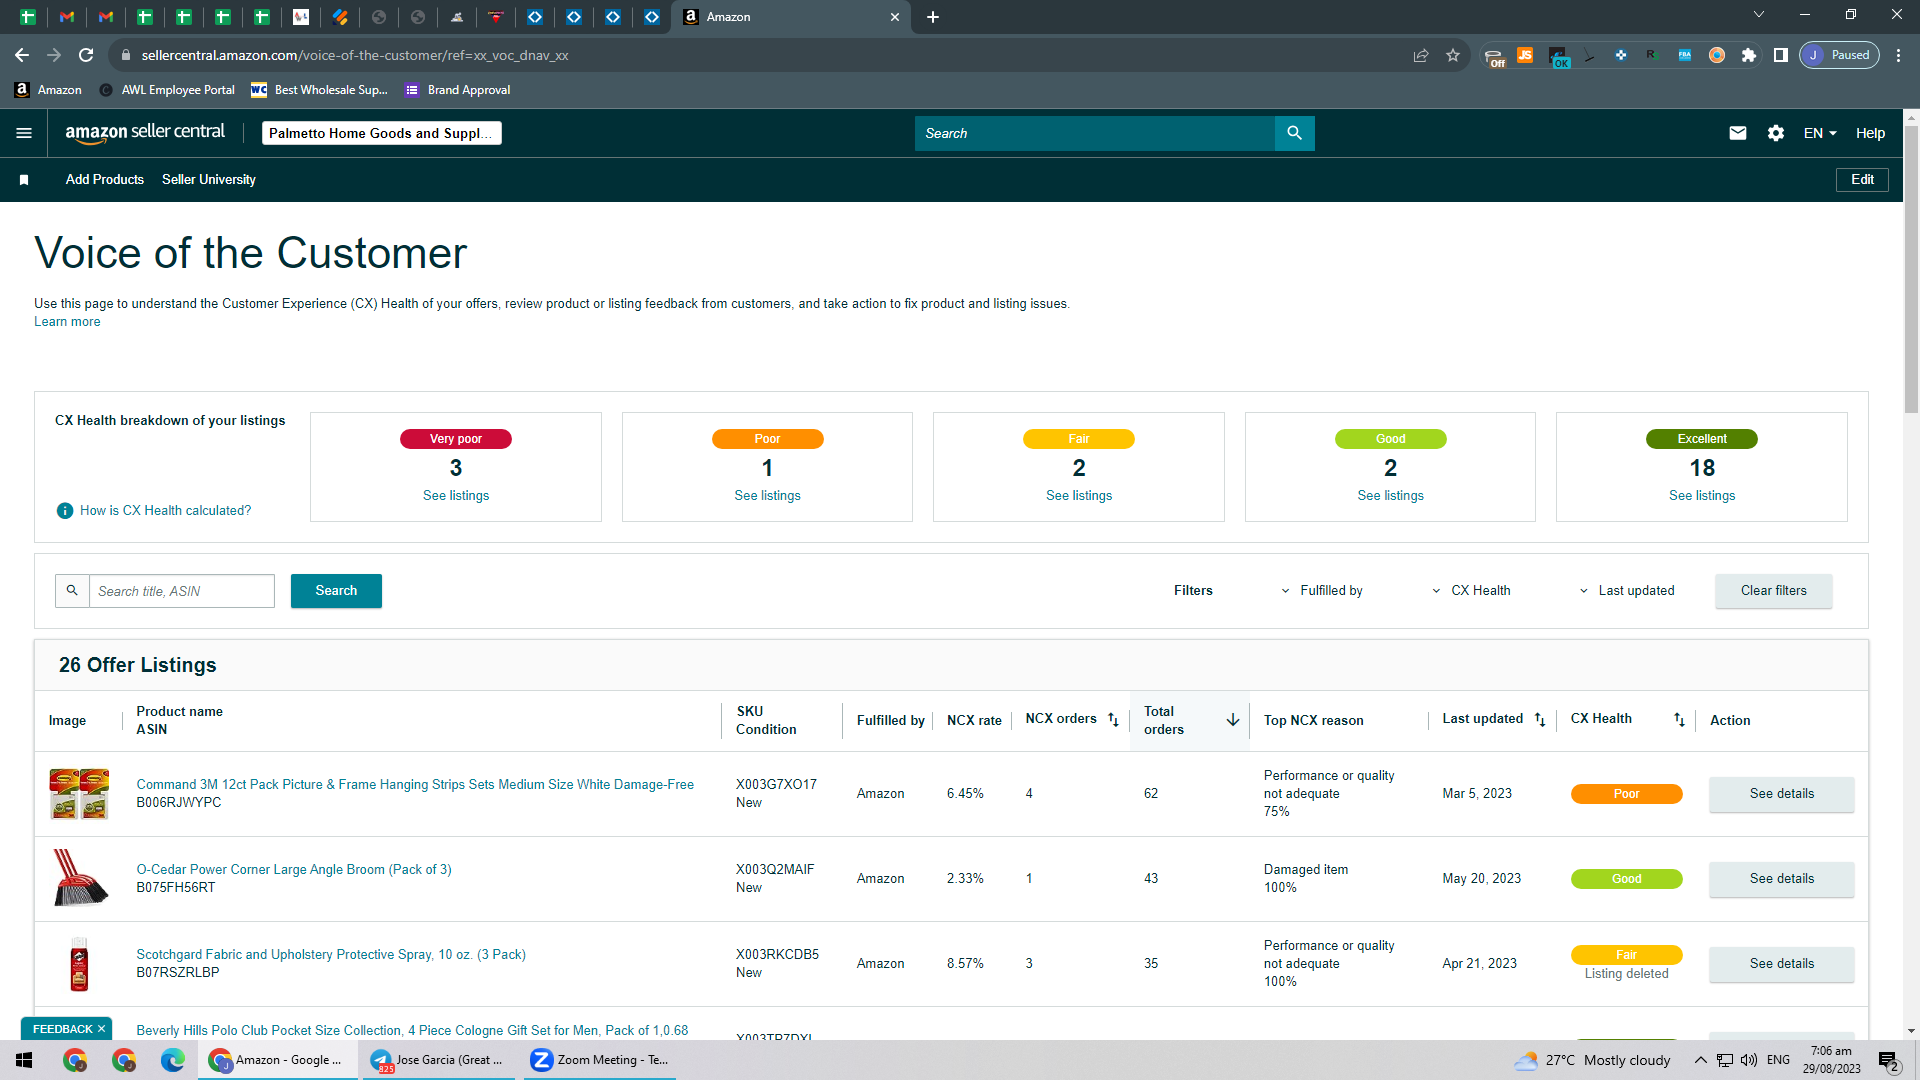Click the Paused profile button in Chrome

[1839, 55]
